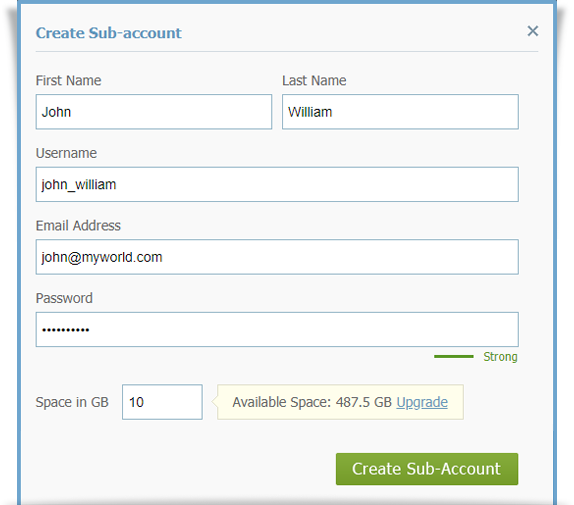This screenshot has height=505, width=574.
Task: Select the Username field with john_william
Action: (x=277, y=184)
